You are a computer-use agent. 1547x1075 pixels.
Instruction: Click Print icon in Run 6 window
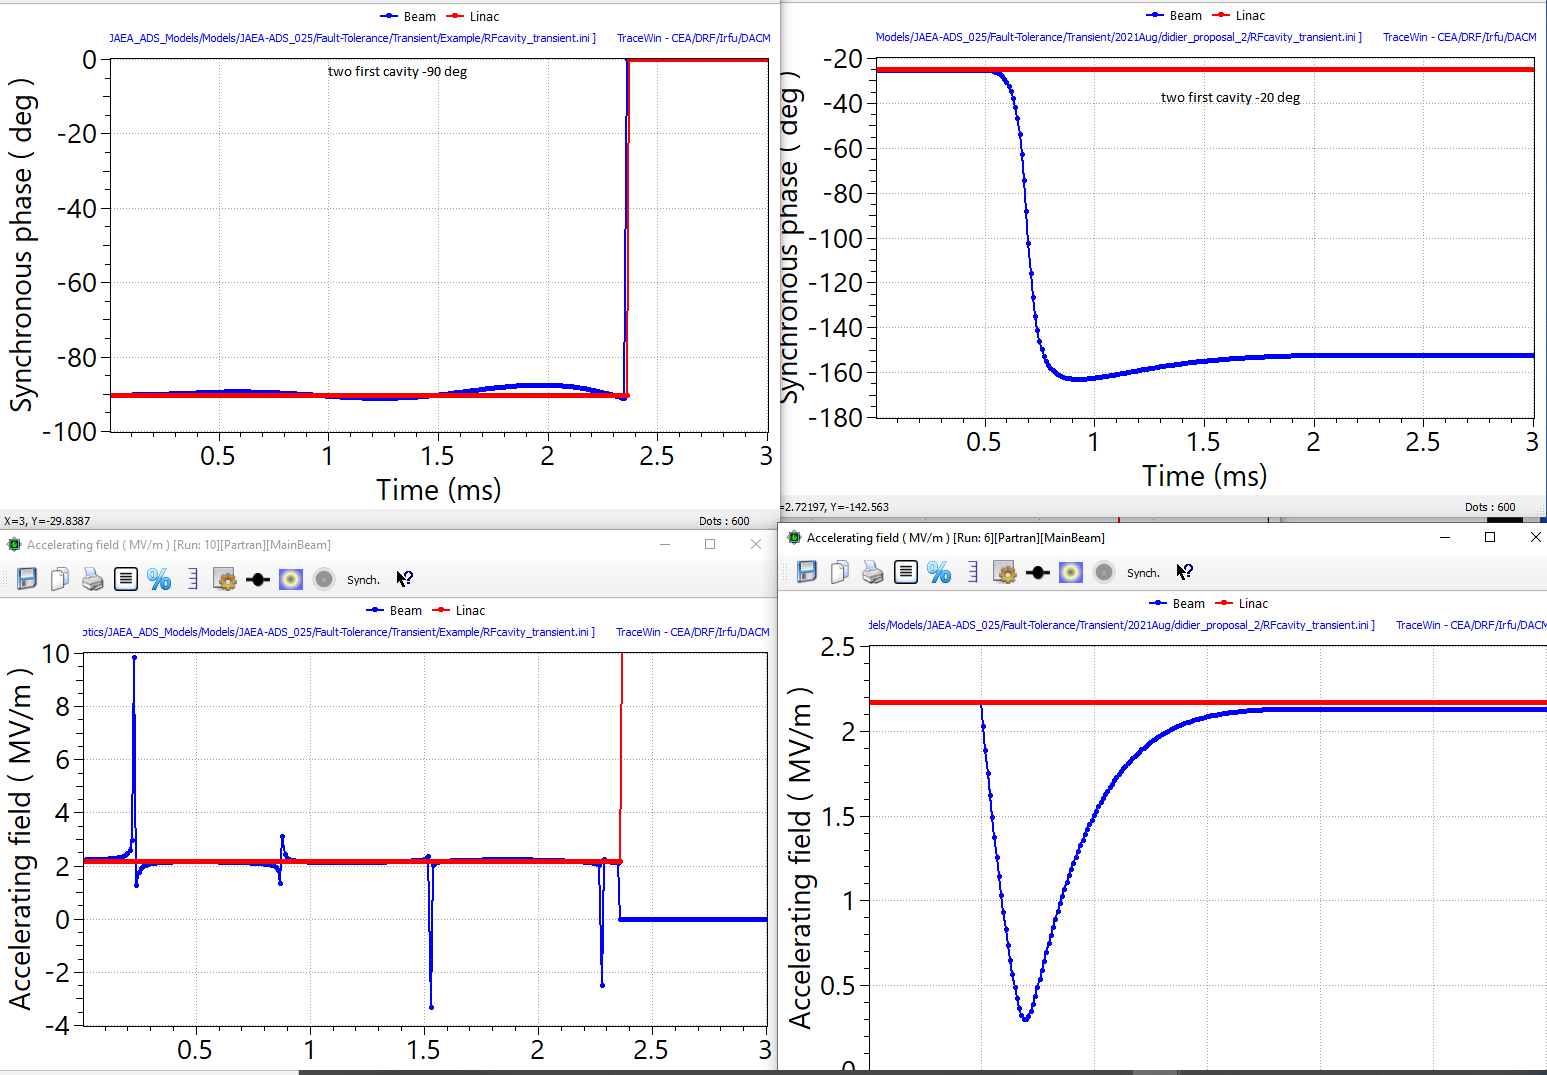pyautogui.click(x=873, y=572)
